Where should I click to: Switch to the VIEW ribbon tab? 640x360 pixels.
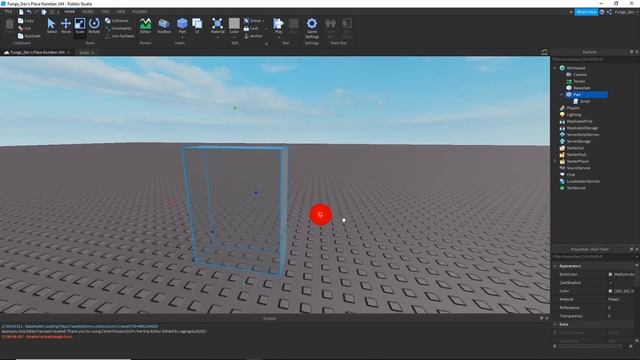[x=121, y=12]
